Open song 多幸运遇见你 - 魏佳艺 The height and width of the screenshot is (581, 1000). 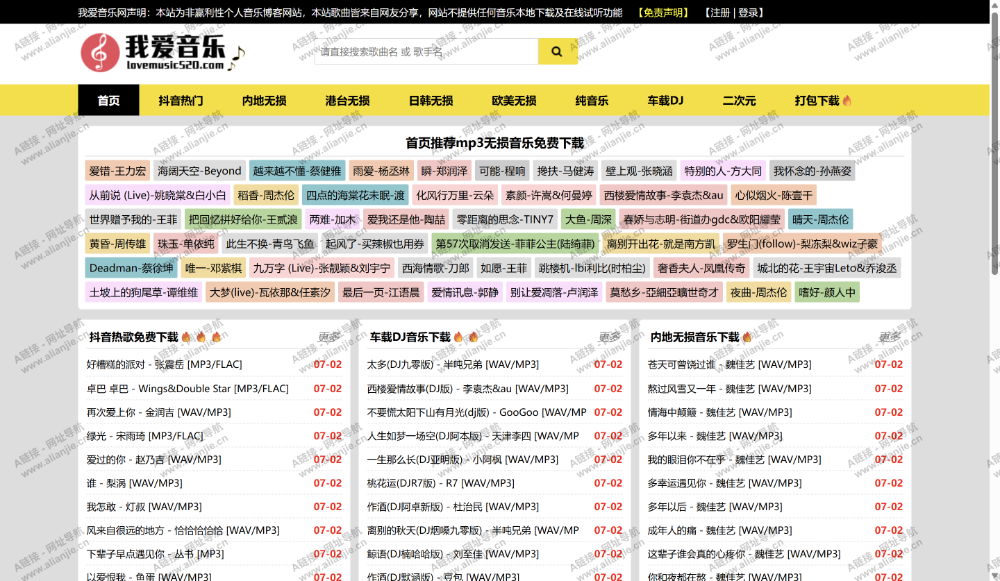(x=724, y=483)
